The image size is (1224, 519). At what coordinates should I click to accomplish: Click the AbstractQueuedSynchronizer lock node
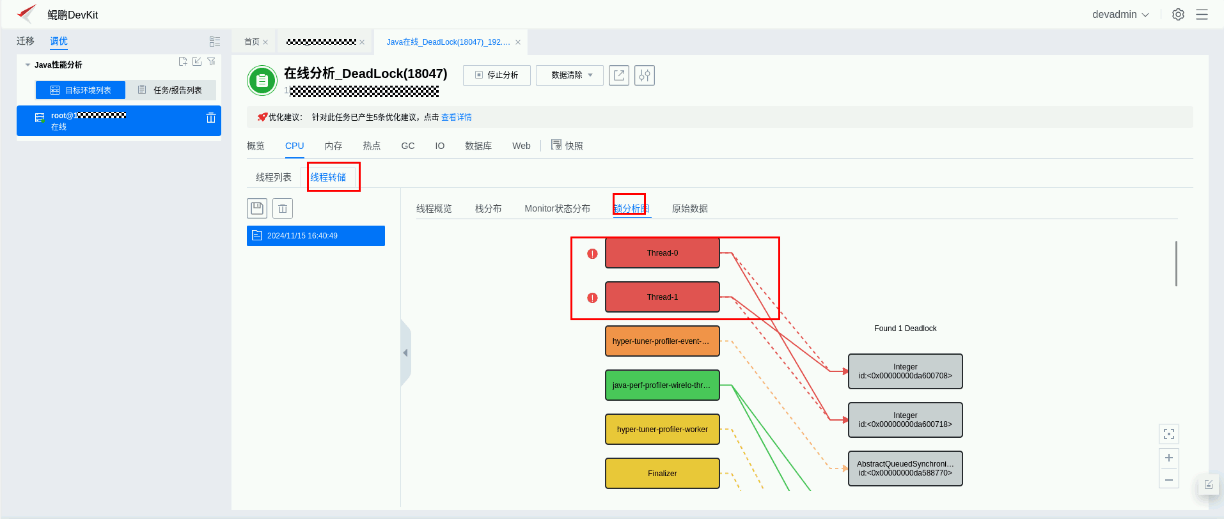[x=905, y=468]
